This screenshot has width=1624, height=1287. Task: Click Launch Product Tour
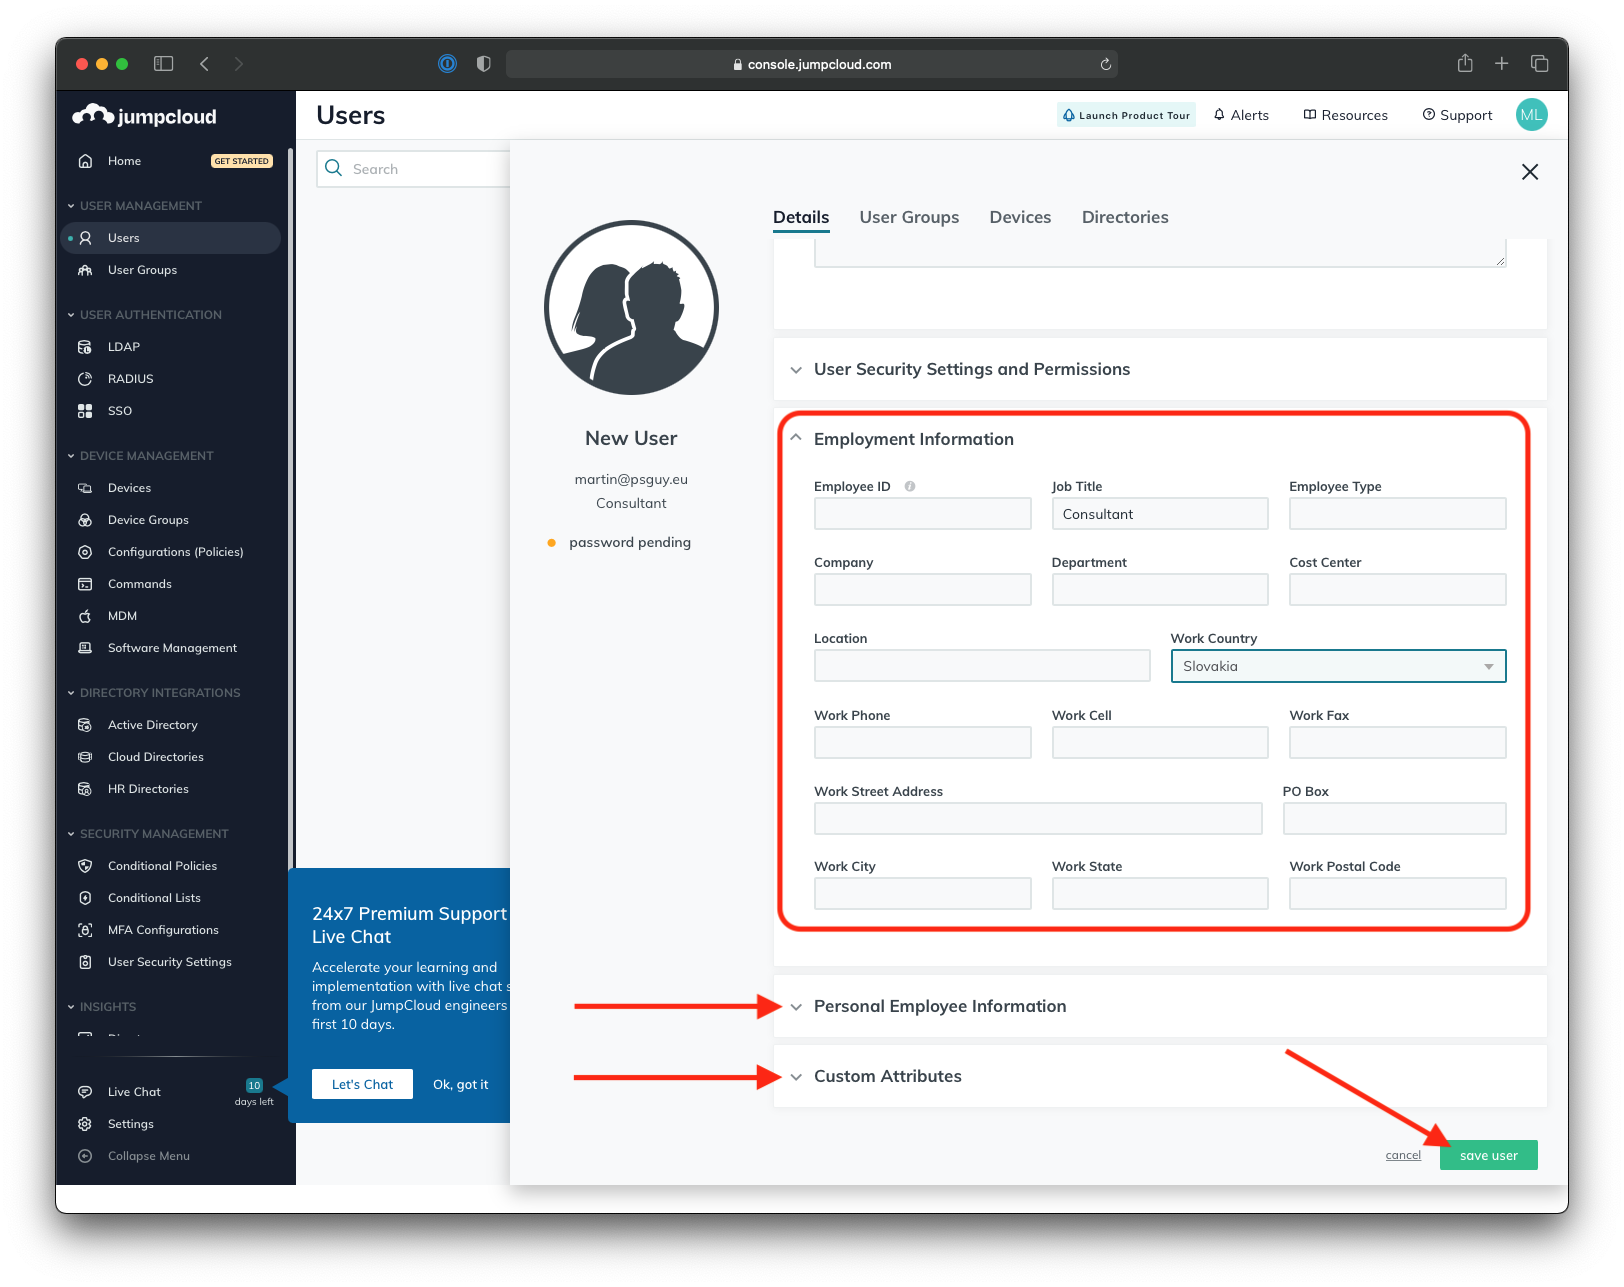[1126, 115]
